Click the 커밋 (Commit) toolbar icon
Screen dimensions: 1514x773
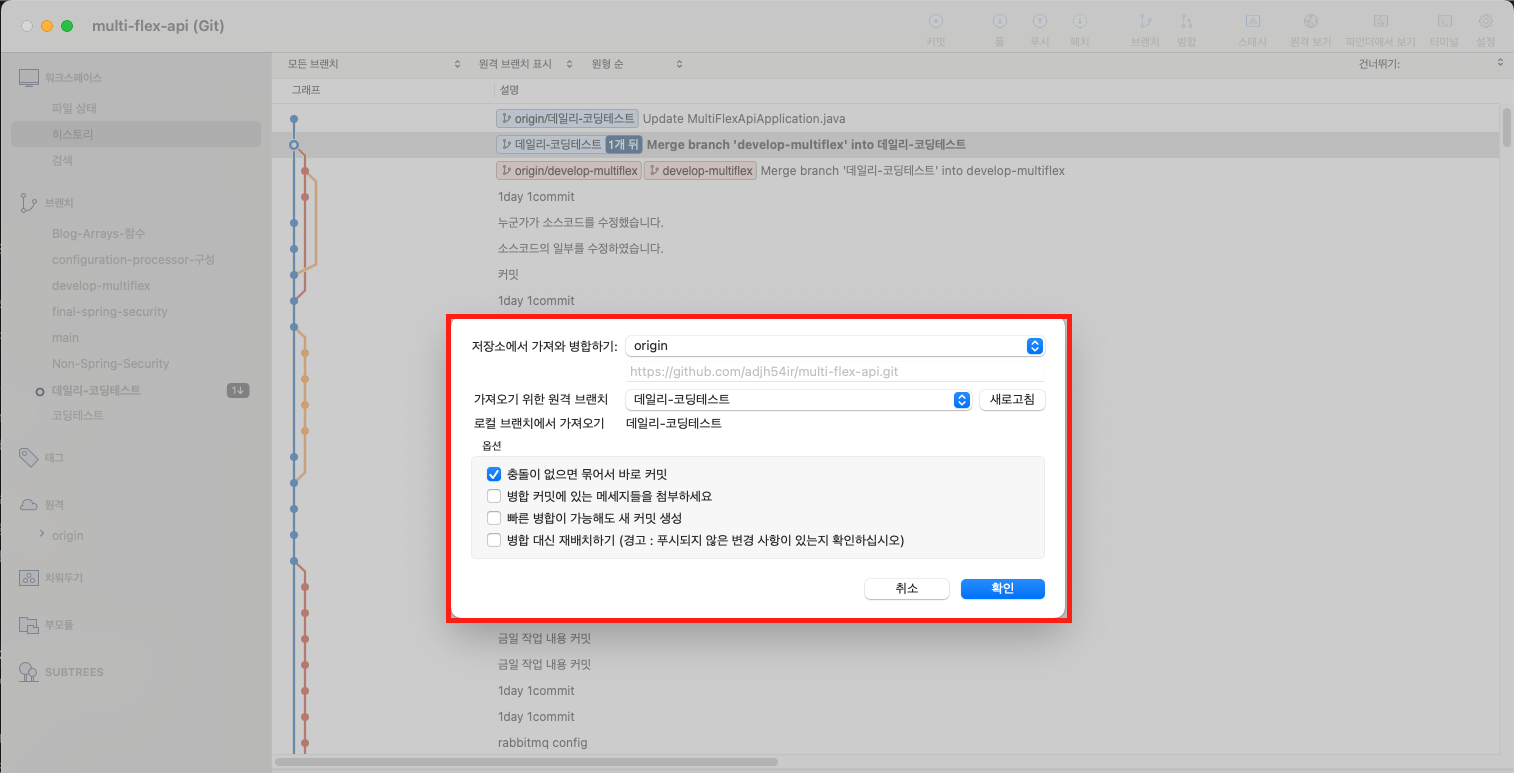tap(935, 21)
